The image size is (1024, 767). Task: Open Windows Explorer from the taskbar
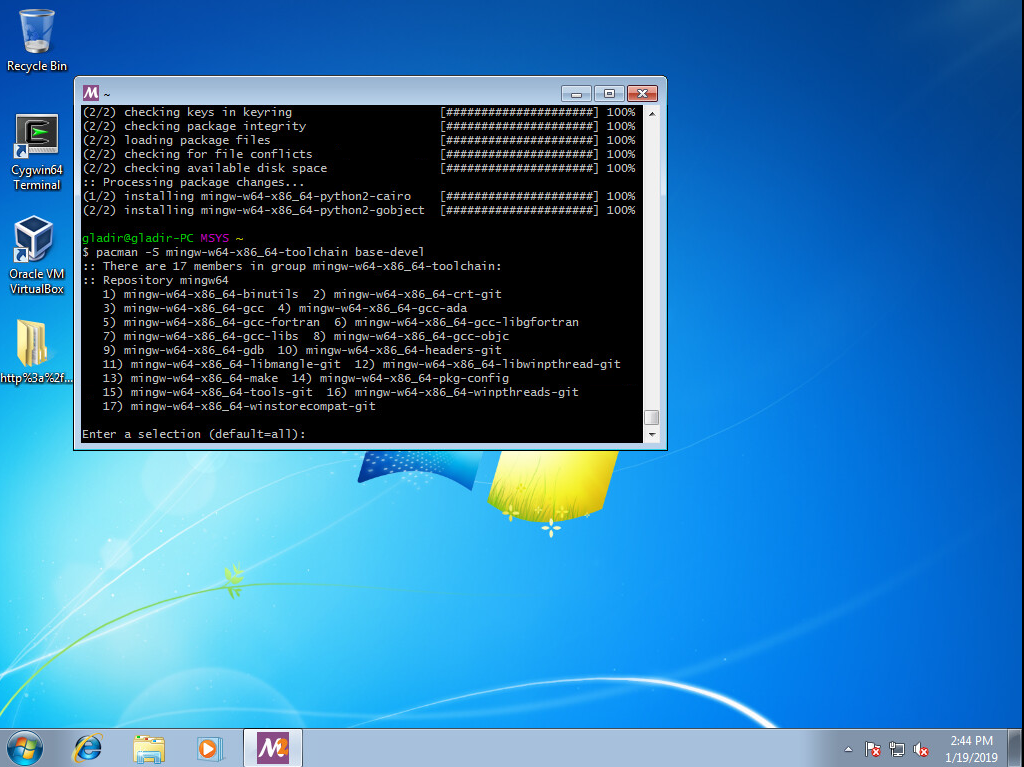(149, 747)
